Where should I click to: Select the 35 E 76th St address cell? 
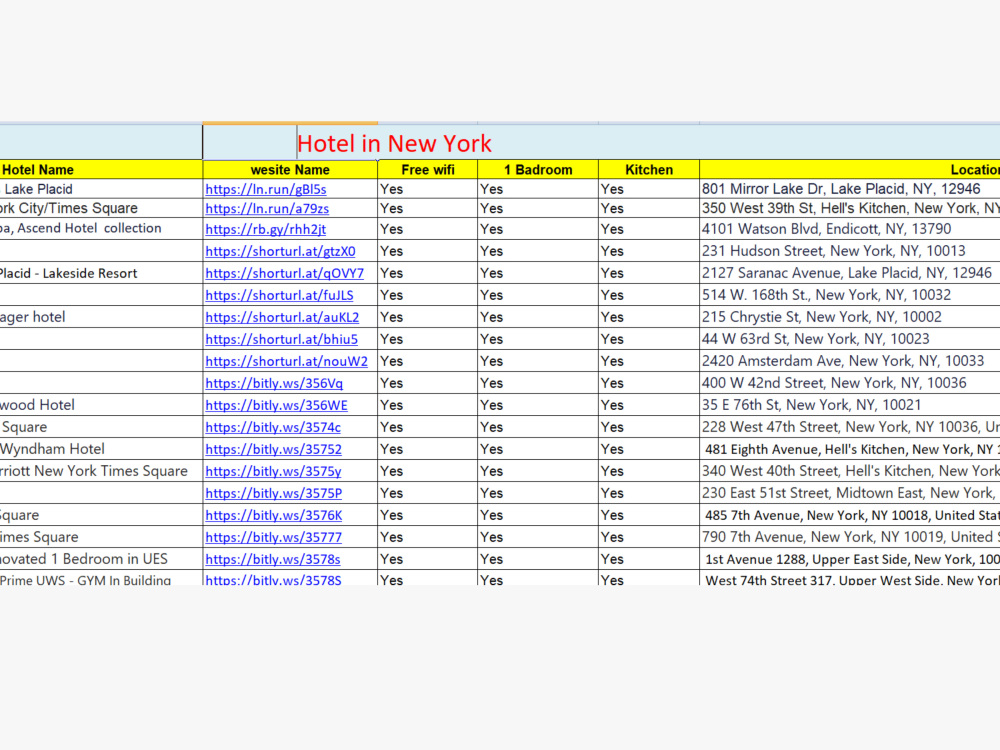click(x=849, y=405)
